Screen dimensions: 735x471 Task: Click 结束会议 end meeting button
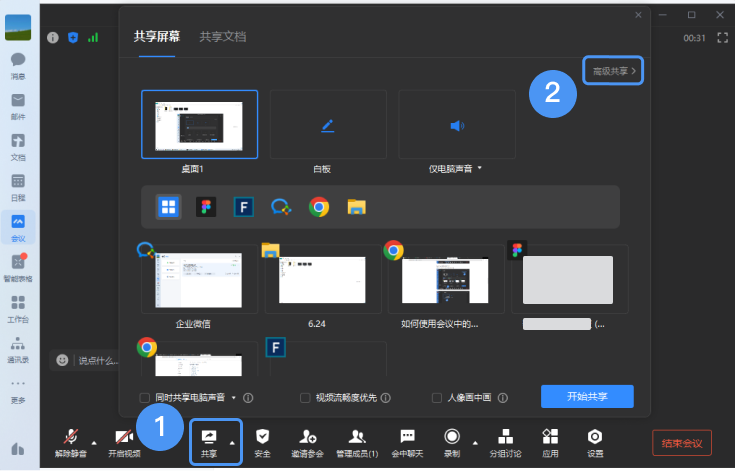(681, 442)
